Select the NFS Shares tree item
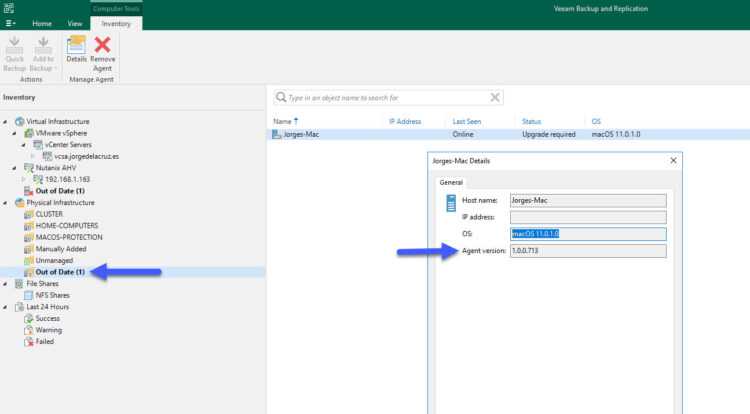This screenshot has height=414, width=750. (x=53, y=295)
